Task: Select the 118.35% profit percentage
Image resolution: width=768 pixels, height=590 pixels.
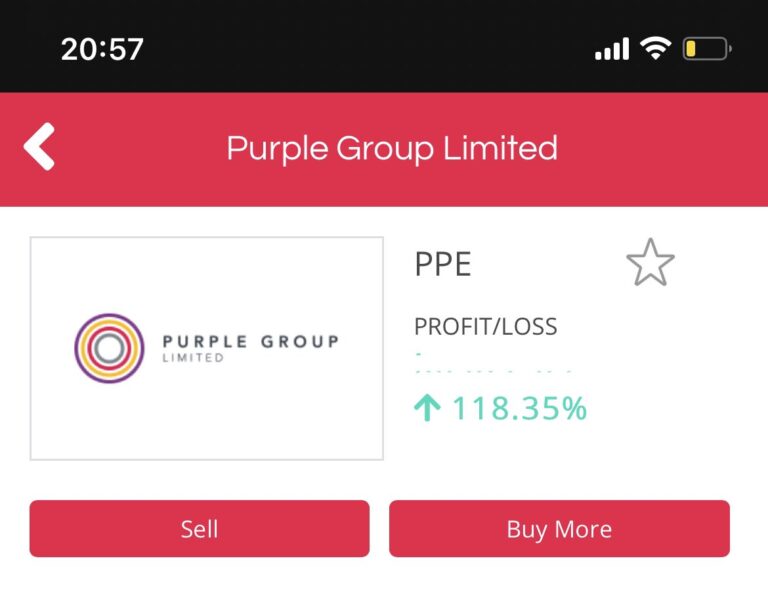Action: [519, 408]
